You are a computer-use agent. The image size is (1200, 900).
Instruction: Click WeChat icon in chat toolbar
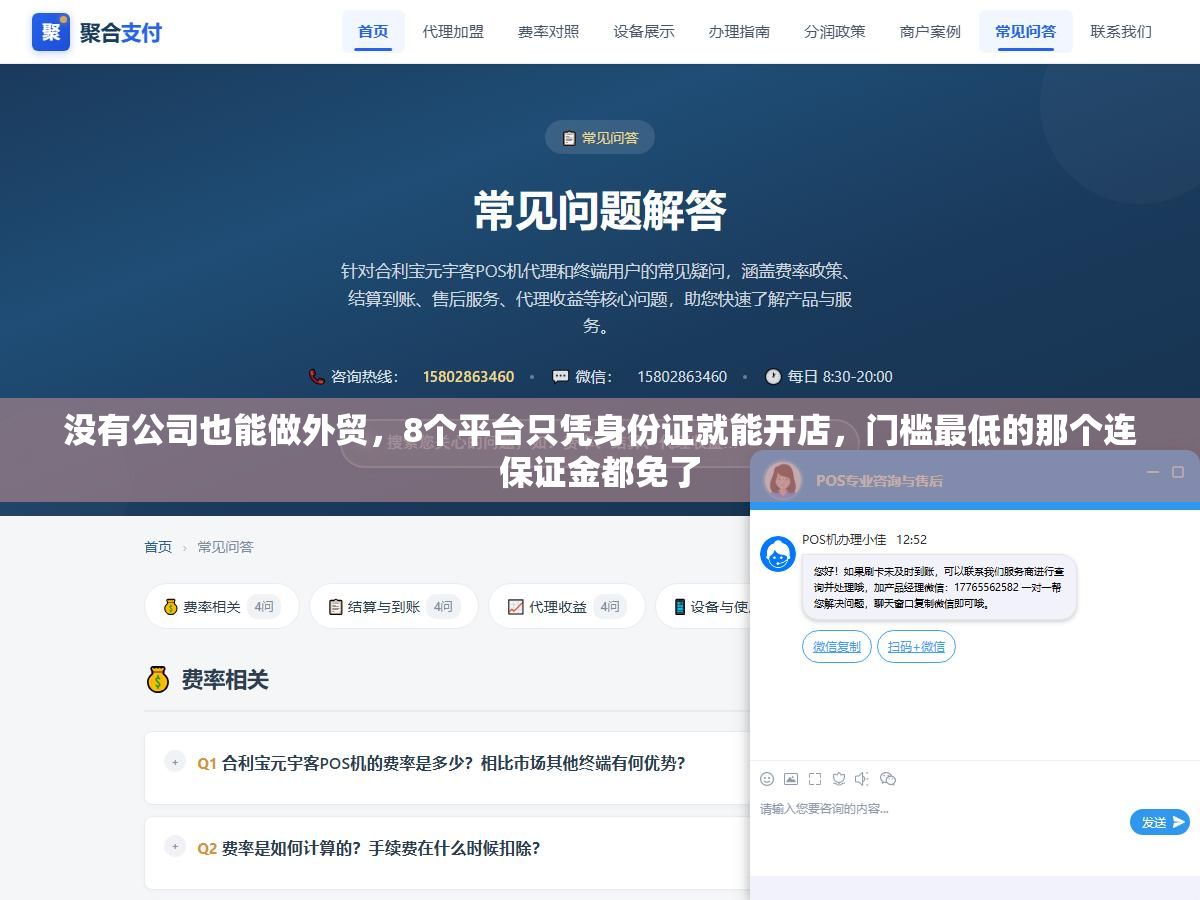tap(888, 779)
